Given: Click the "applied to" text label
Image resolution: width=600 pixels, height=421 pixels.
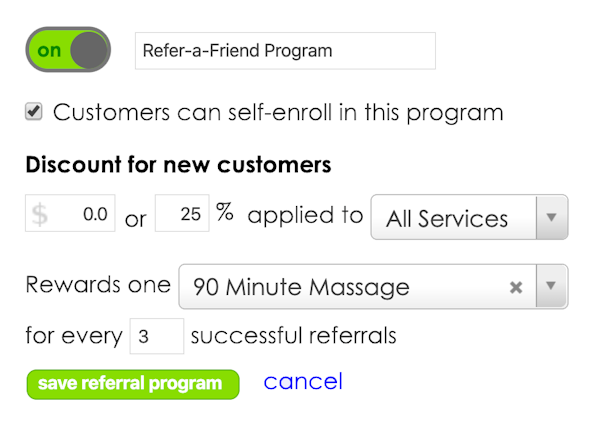Looking at the screenshot, I should tap(305, 215).
